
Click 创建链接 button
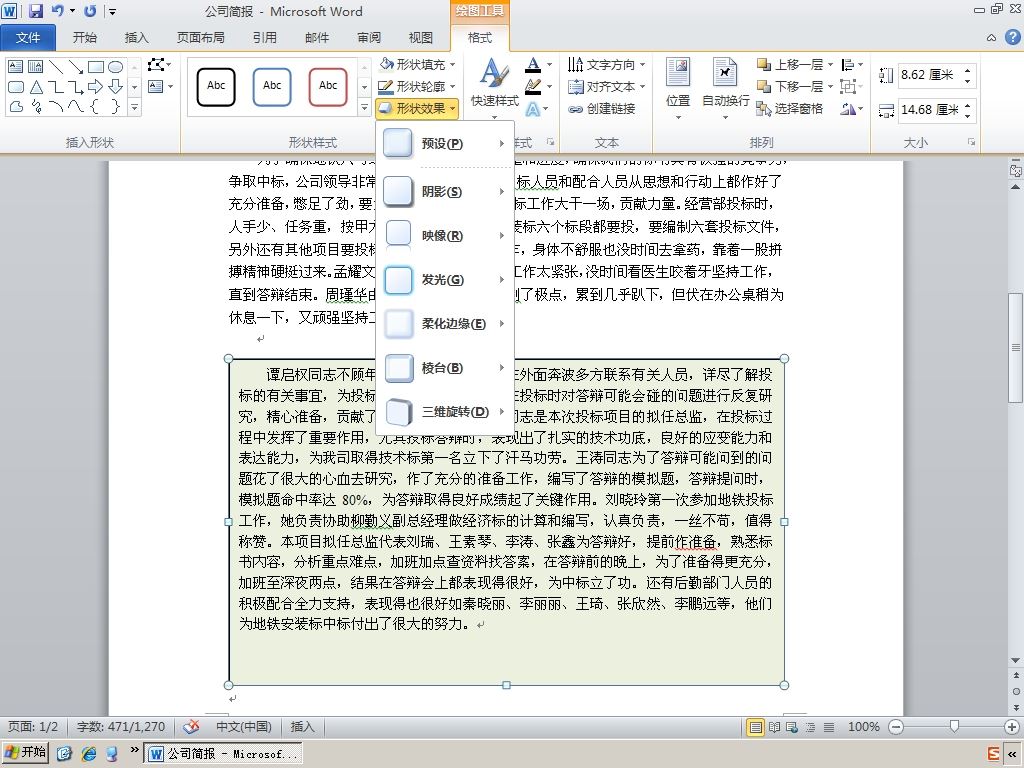click(x=601, y=109)
